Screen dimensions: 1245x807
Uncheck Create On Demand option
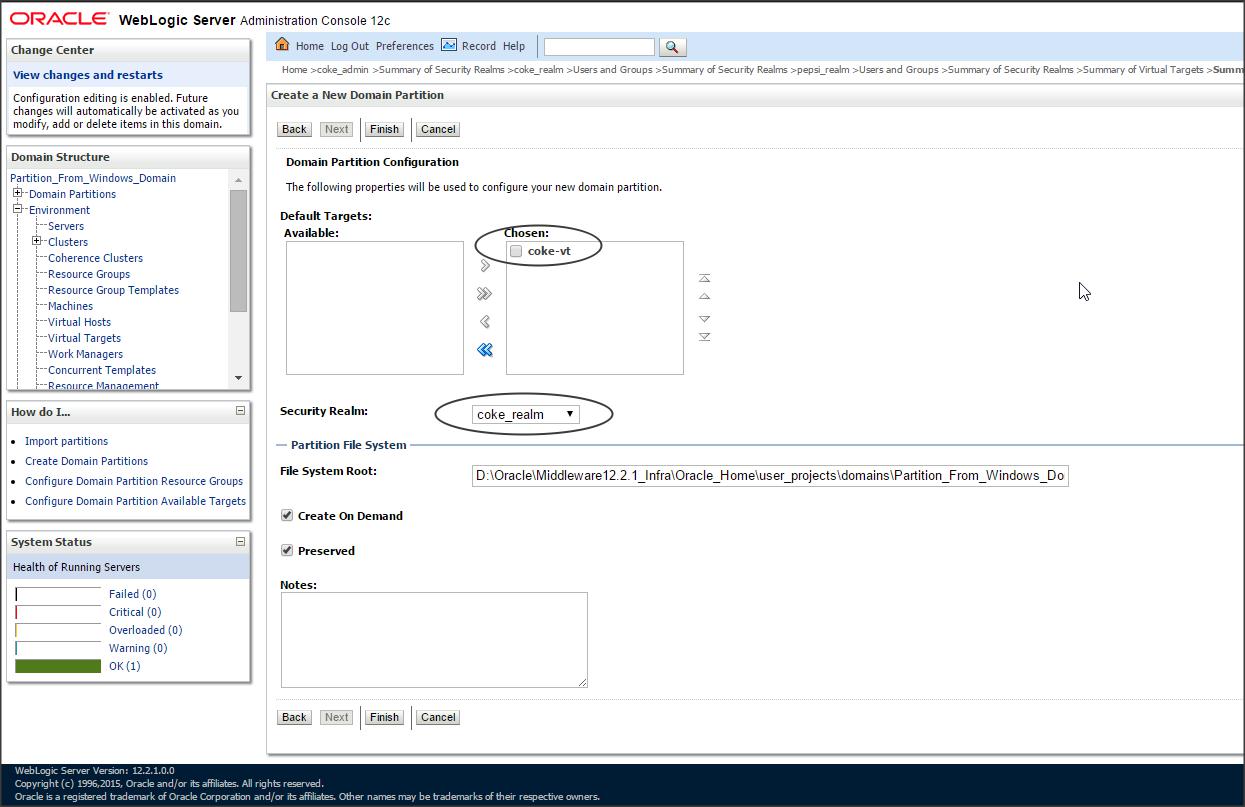(x=287, y=516)
